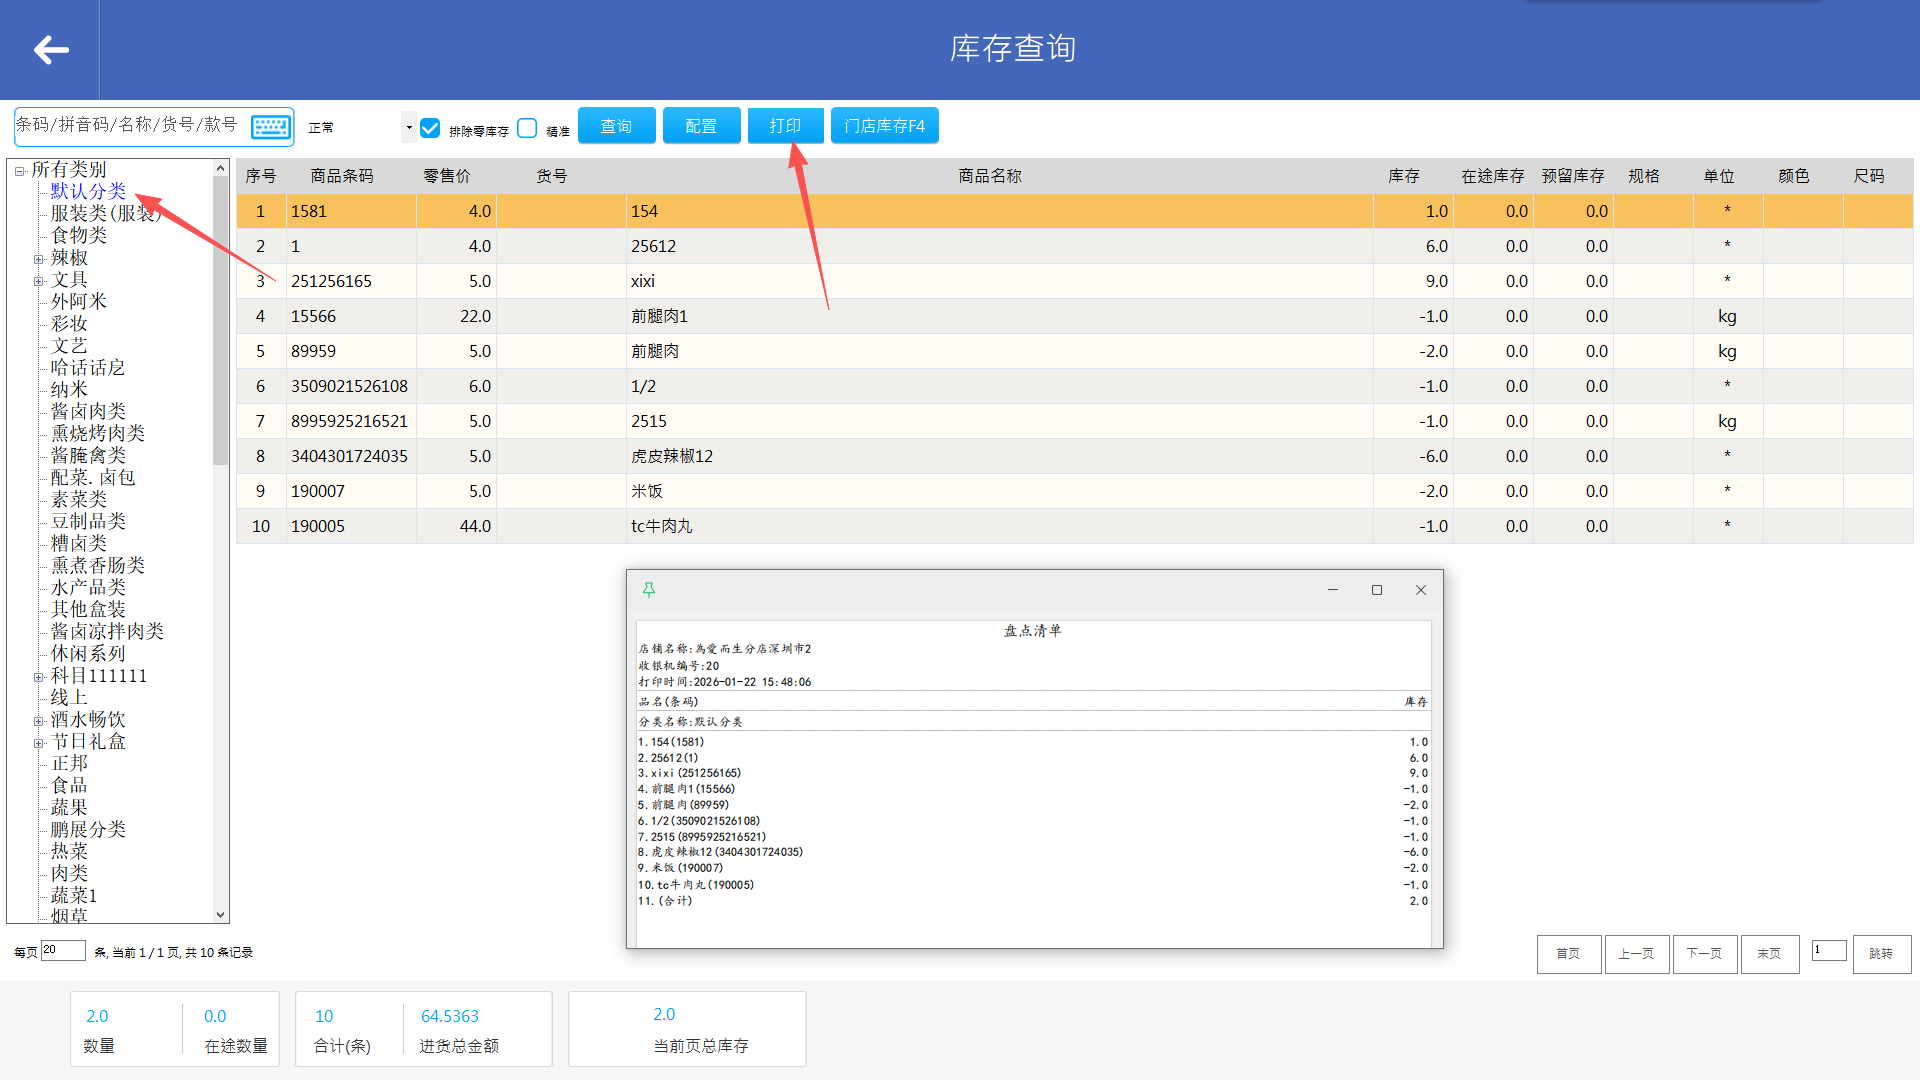Expand the 辣椒 category node
Viewport: 1920px width, 1080px height.
click(39, 259)
